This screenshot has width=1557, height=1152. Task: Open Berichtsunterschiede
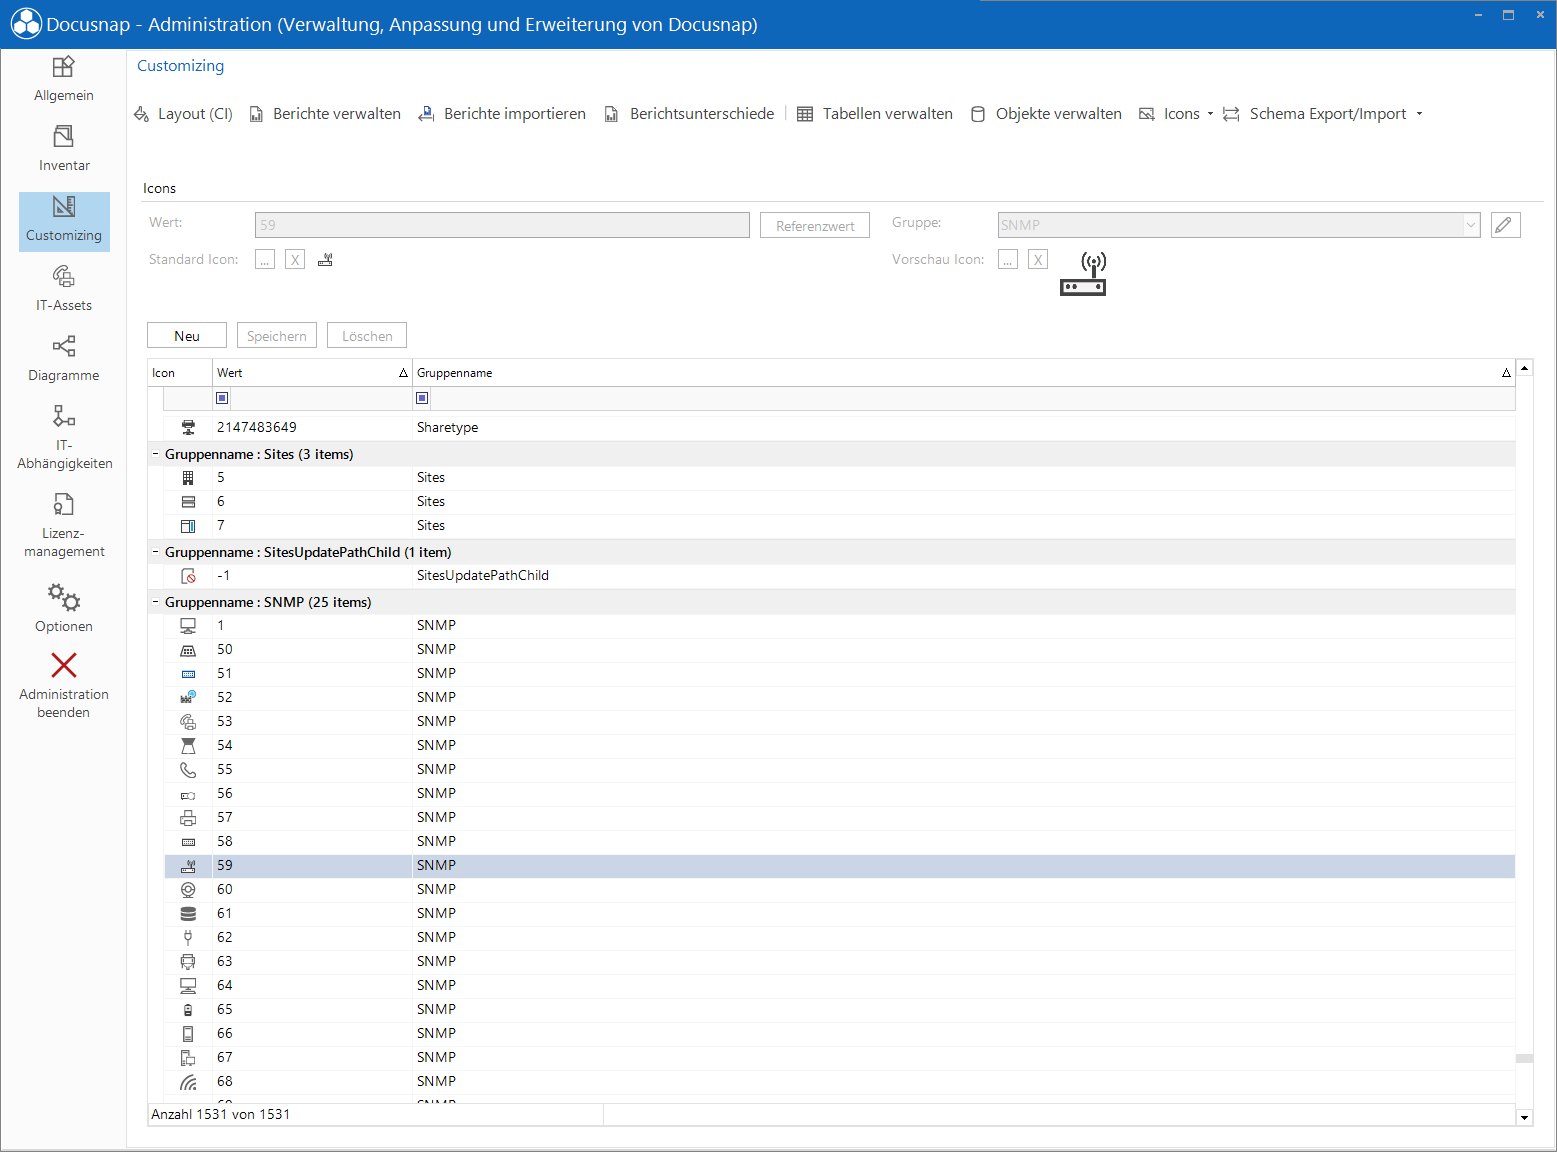pos(689,114)
